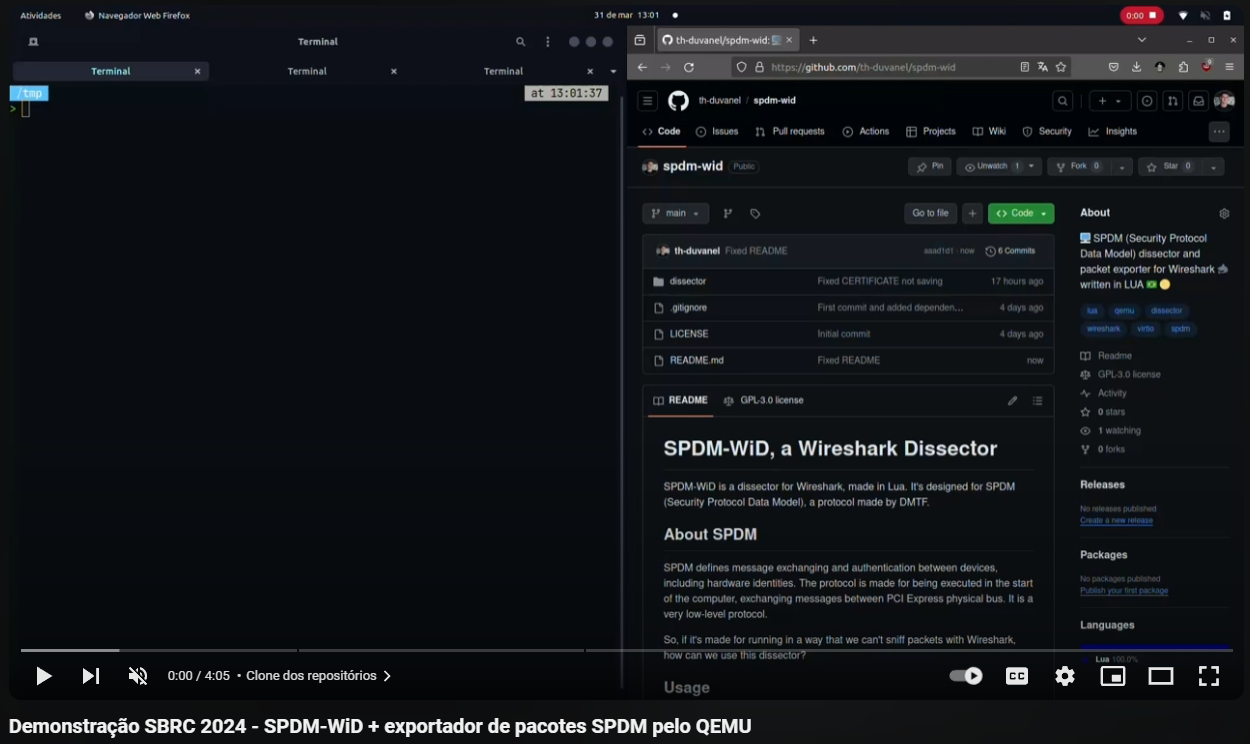Screen dimensions: 1250x744
Task: Unmute the video player volume
Action: pyautogui.click(x=138, y=676)
